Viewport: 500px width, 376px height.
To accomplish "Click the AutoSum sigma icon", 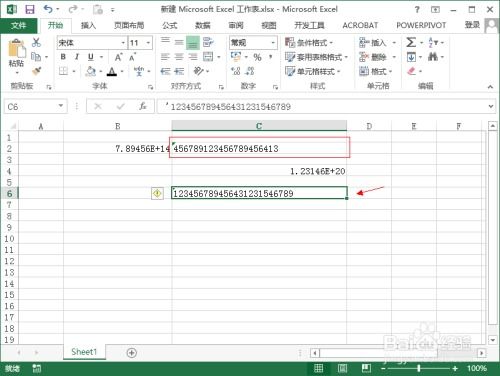I will pyautogui.click(x=411, y=42).
